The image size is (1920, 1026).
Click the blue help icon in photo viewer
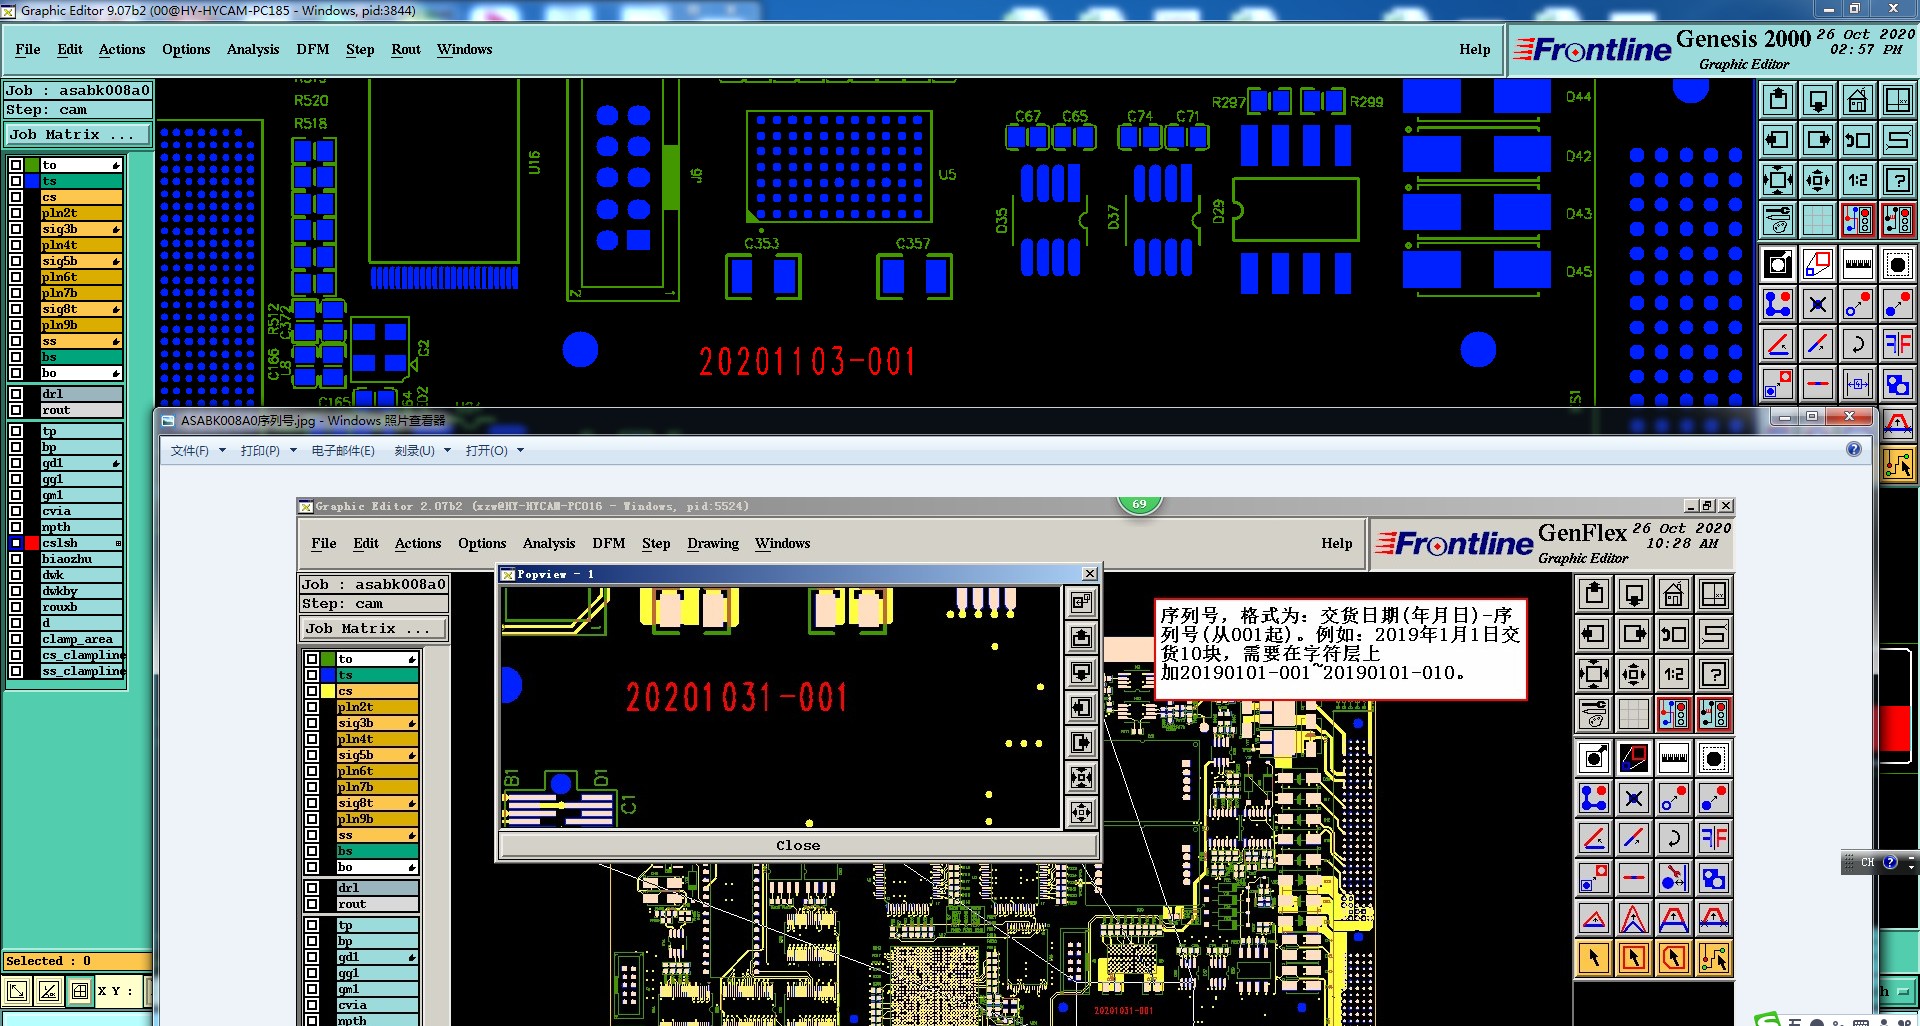1853,449
